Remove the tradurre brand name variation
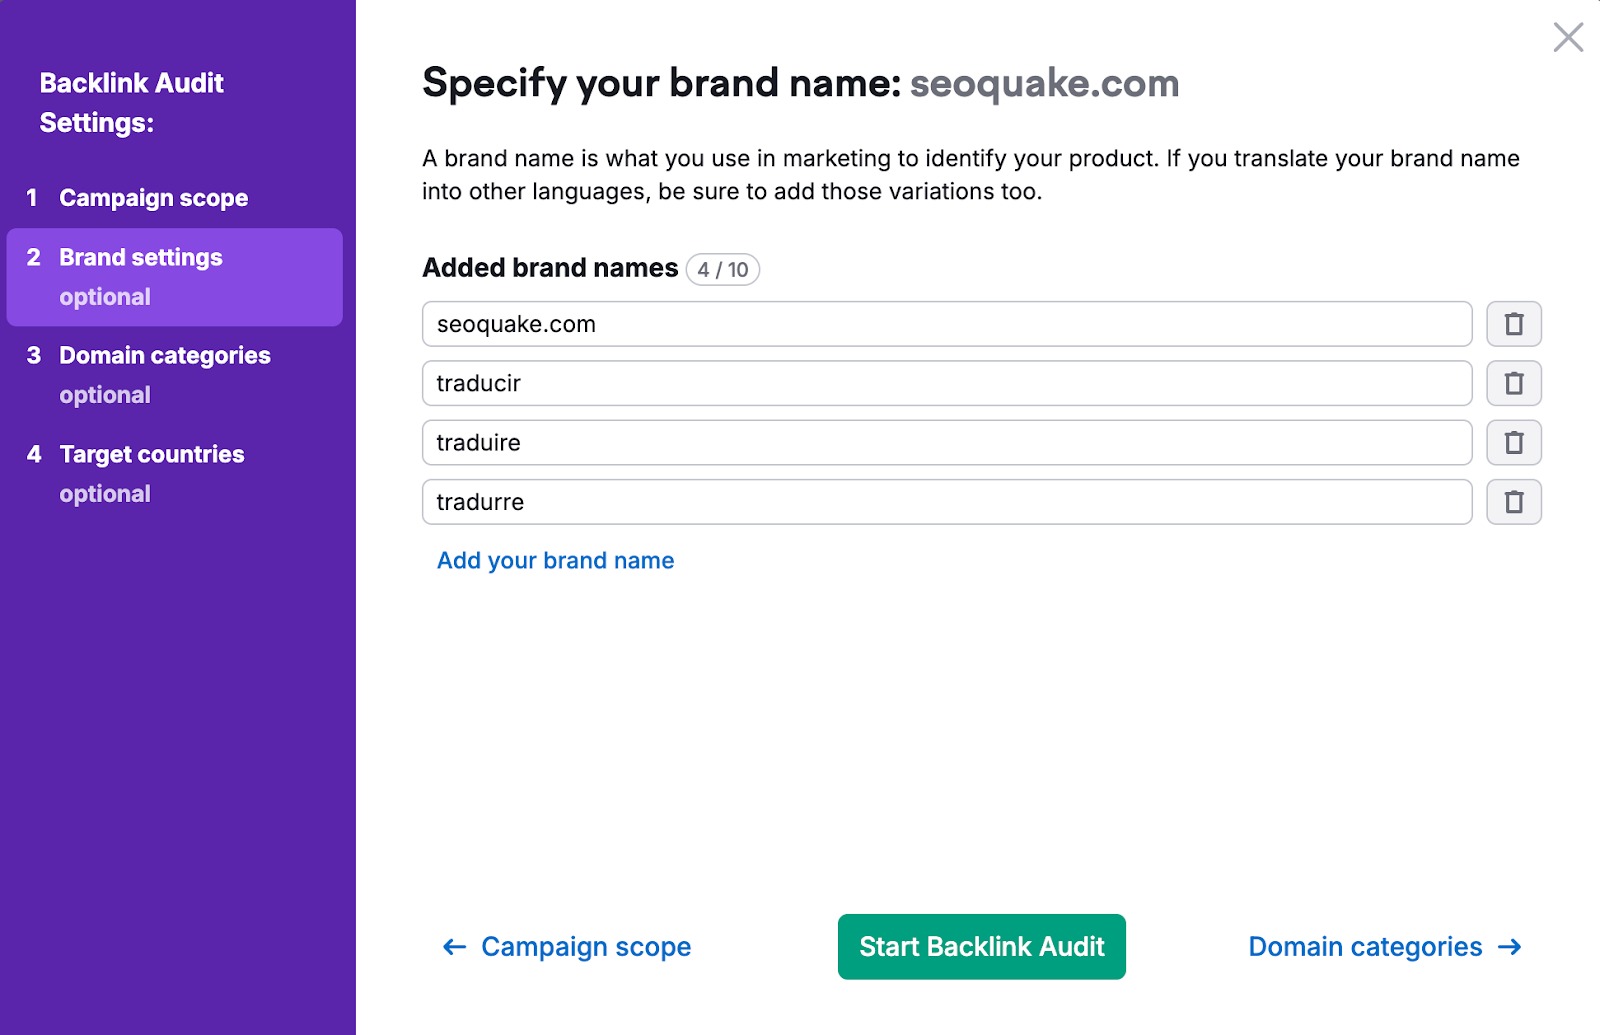 [1513, 502]
